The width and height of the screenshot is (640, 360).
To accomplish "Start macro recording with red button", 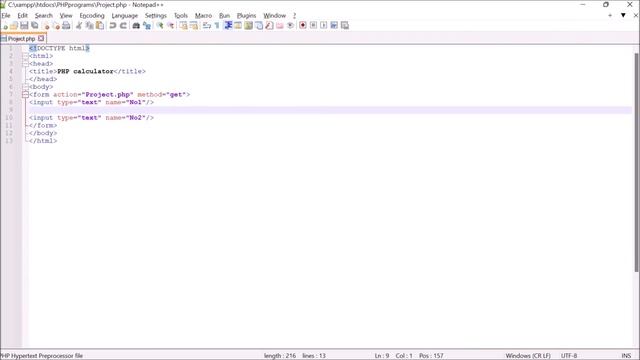I will coord(302,26).
